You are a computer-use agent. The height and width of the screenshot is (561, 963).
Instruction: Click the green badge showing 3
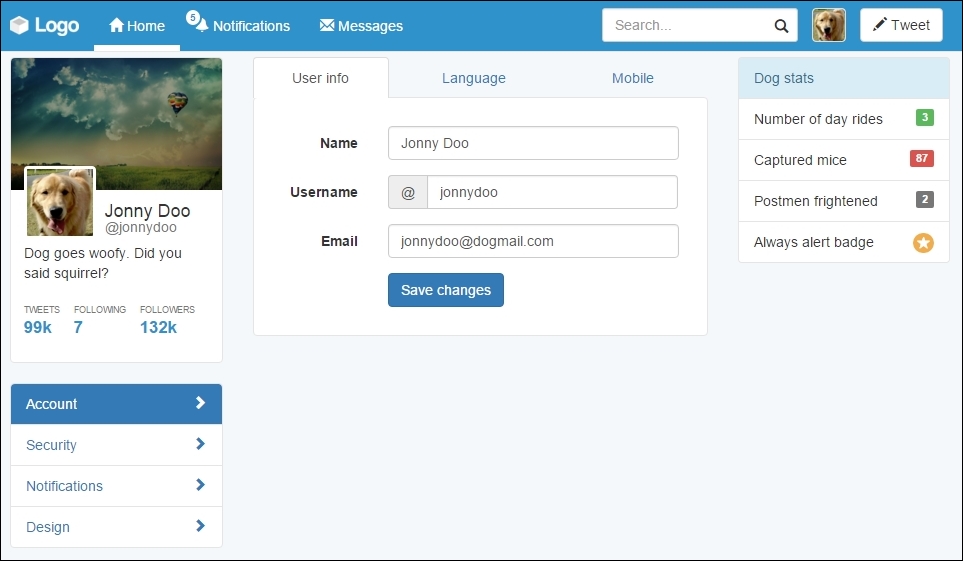coord(924,117)
